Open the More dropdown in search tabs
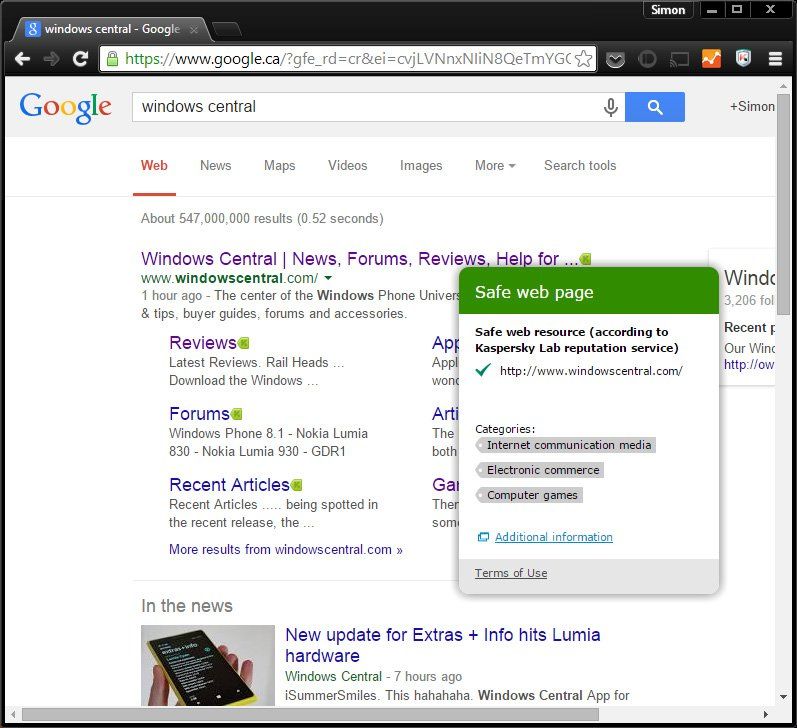Viewport: 797px width, 728px height. point(495,165)
